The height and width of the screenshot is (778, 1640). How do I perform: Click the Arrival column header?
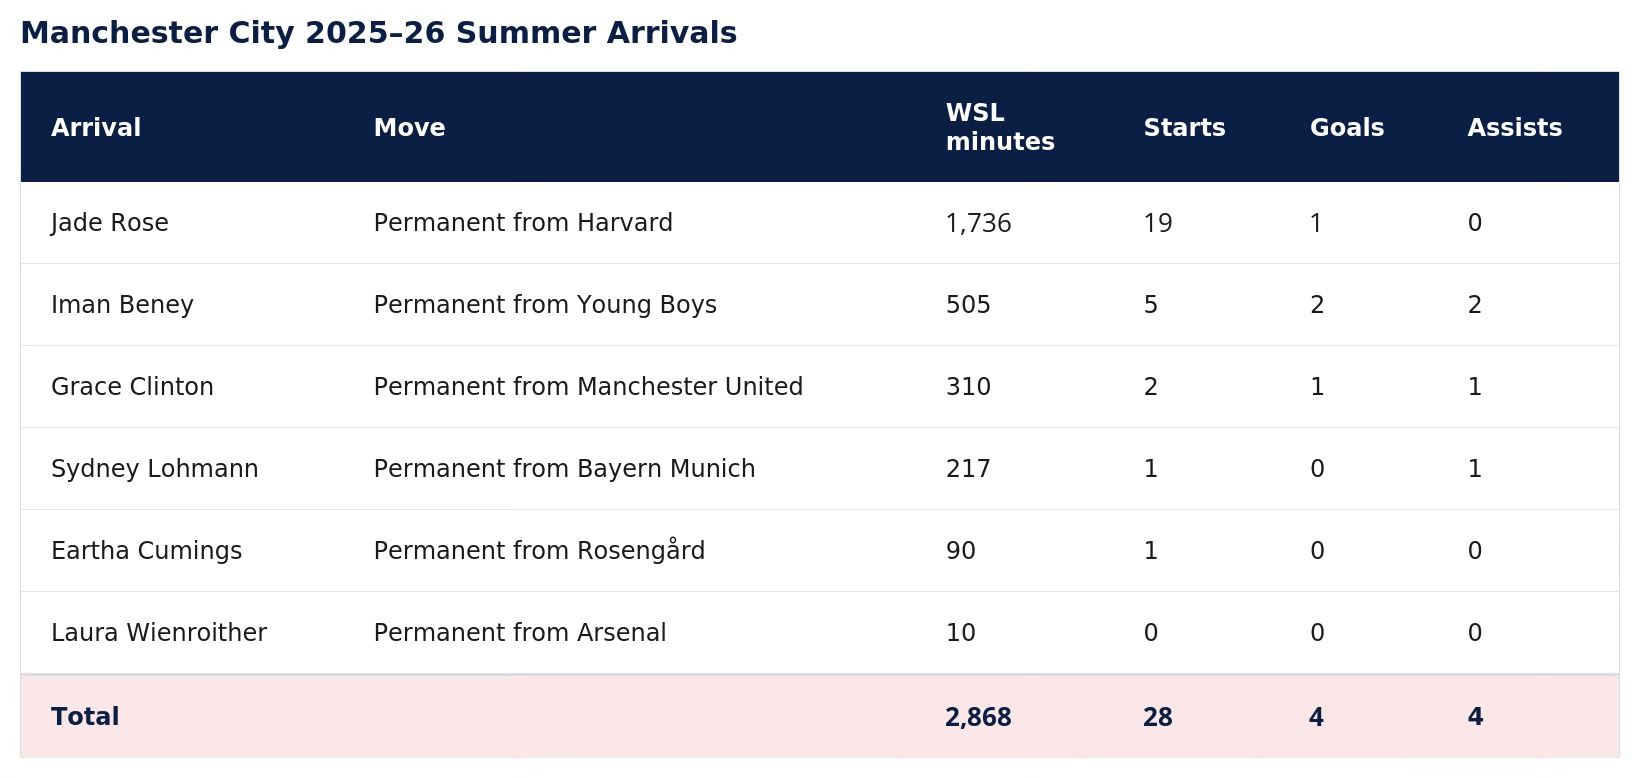click(96, 128)
